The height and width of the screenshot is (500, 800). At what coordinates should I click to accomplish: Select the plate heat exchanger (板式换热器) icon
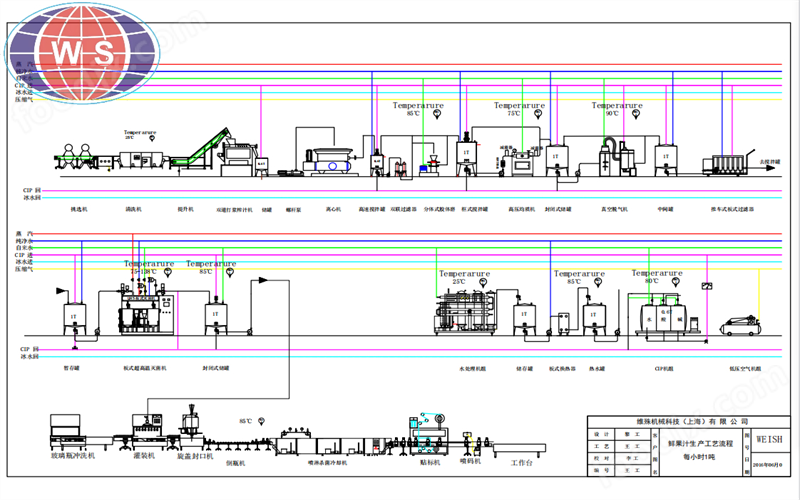[x=561, y=320]
